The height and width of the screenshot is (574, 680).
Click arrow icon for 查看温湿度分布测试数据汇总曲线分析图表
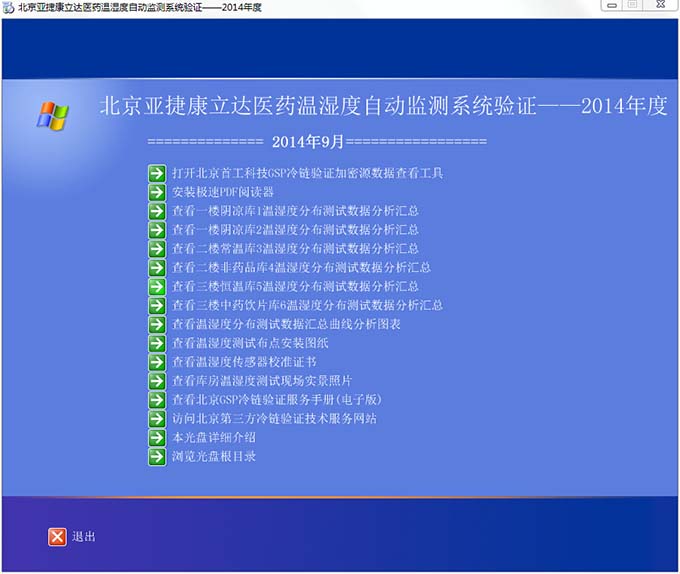[157, 324]
